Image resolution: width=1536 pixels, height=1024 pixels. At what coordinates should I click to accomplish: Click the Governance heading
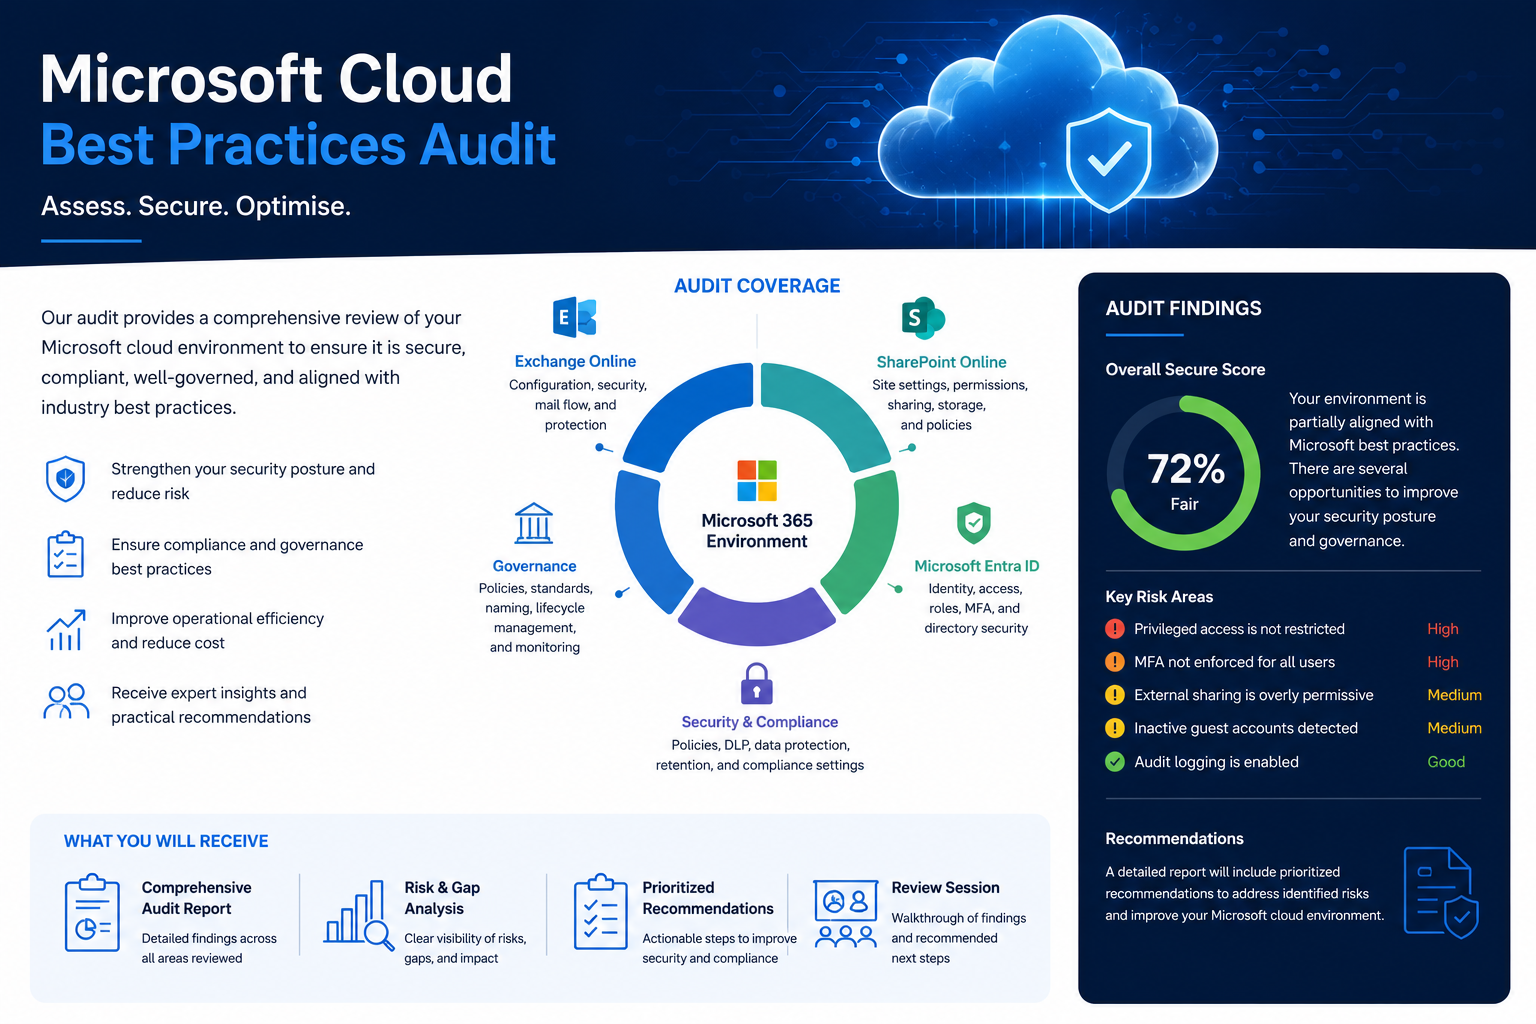534,566
